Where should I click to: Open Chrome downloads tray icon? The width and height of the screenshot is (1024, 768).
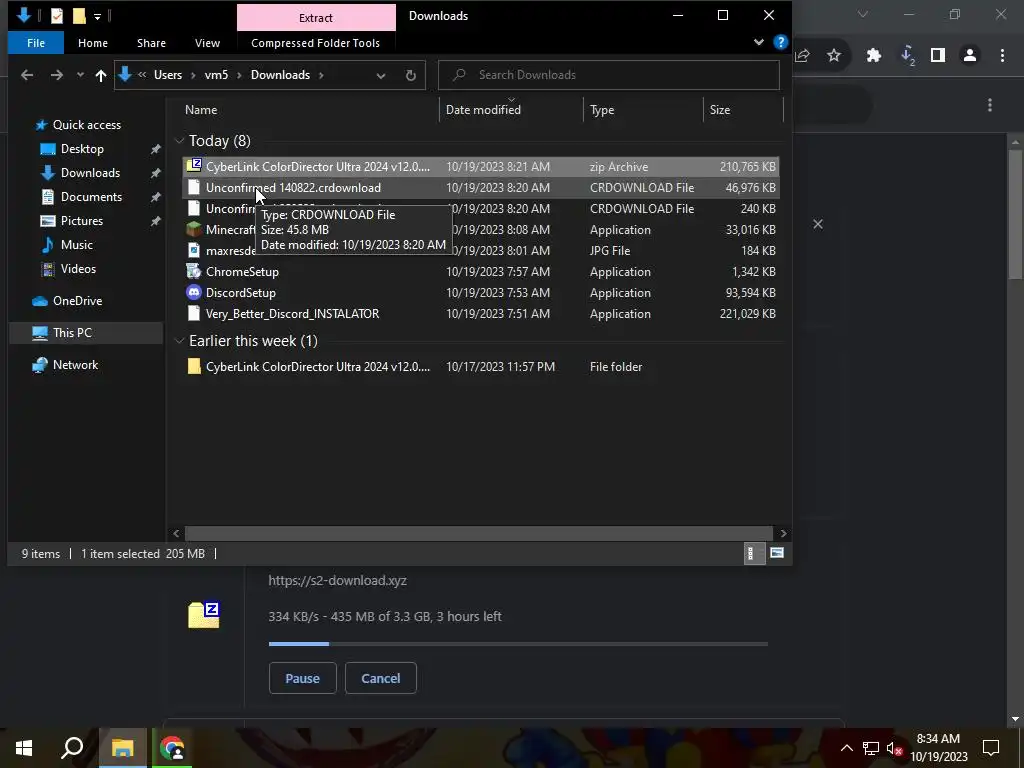[x=908, y=56]
